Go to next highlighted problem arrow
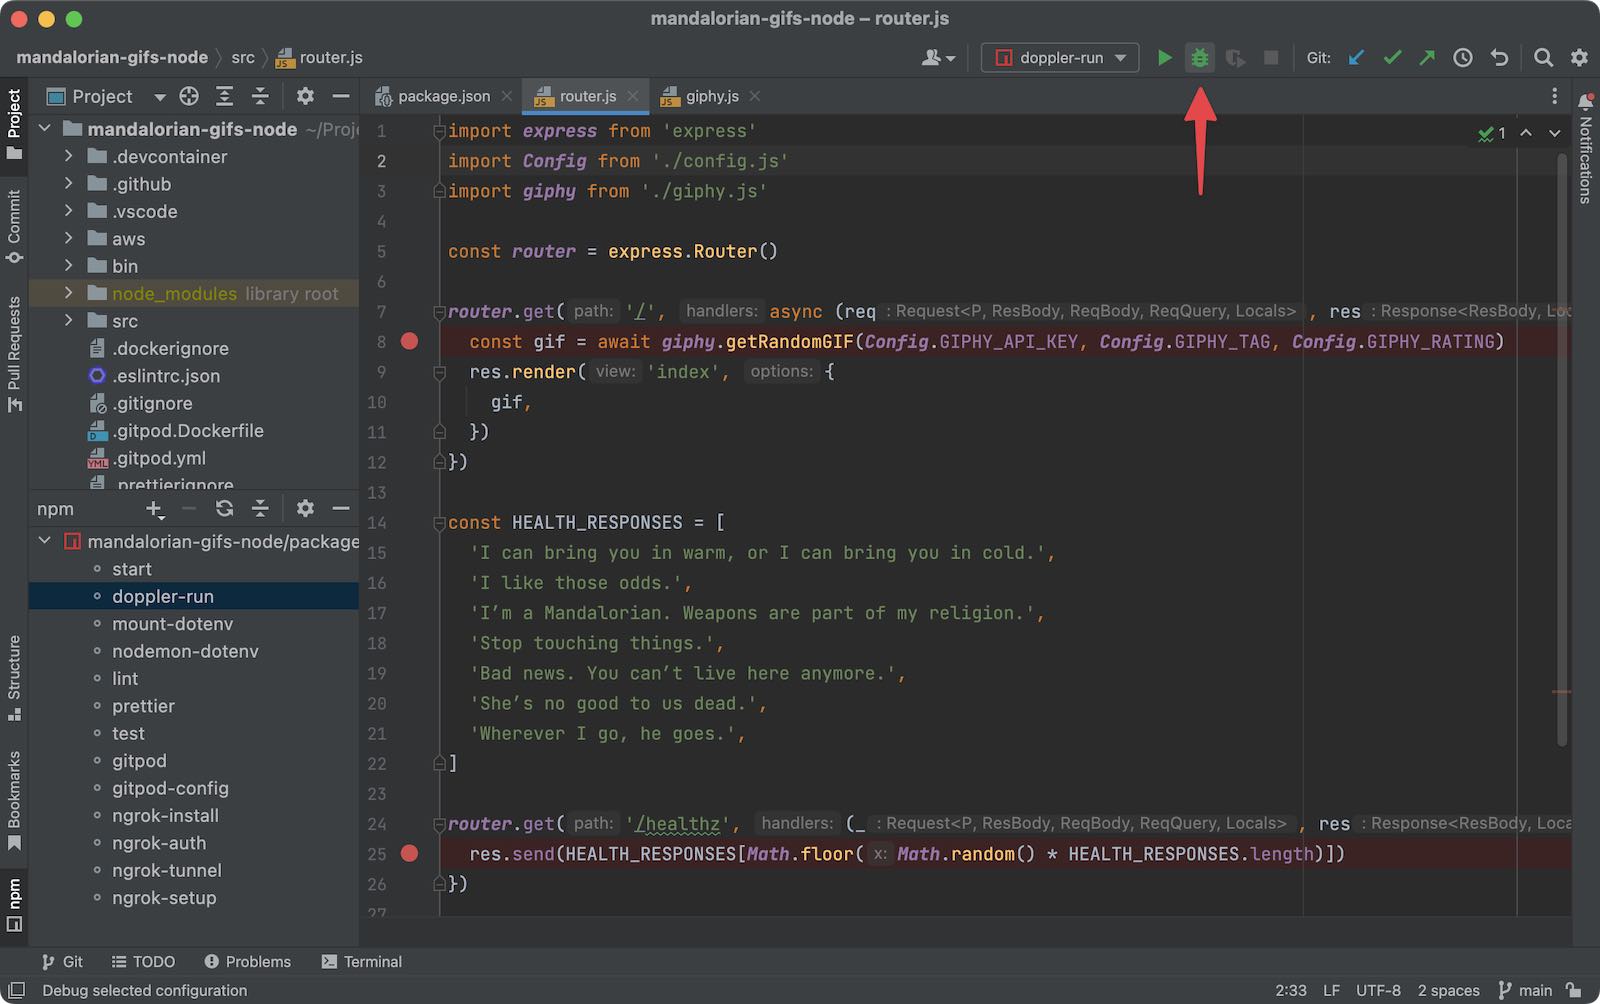The width and height of the screenshot is (1600, 1004). pos(1555,133)
